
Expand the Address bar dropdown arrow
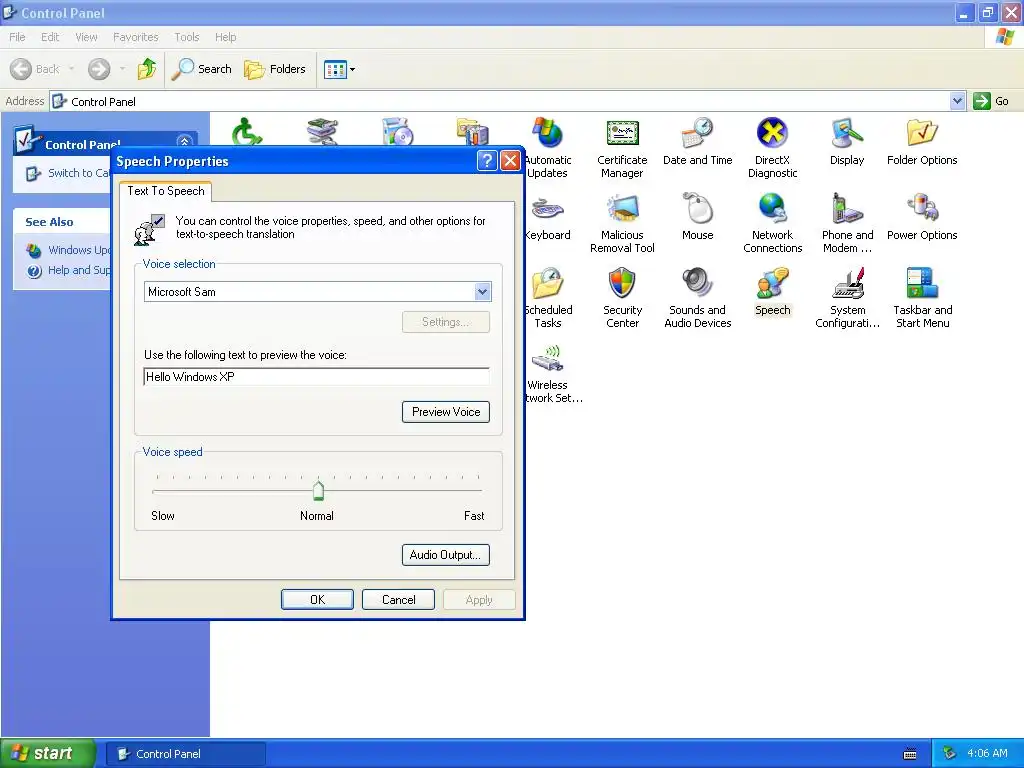click(x=957, y=101)
